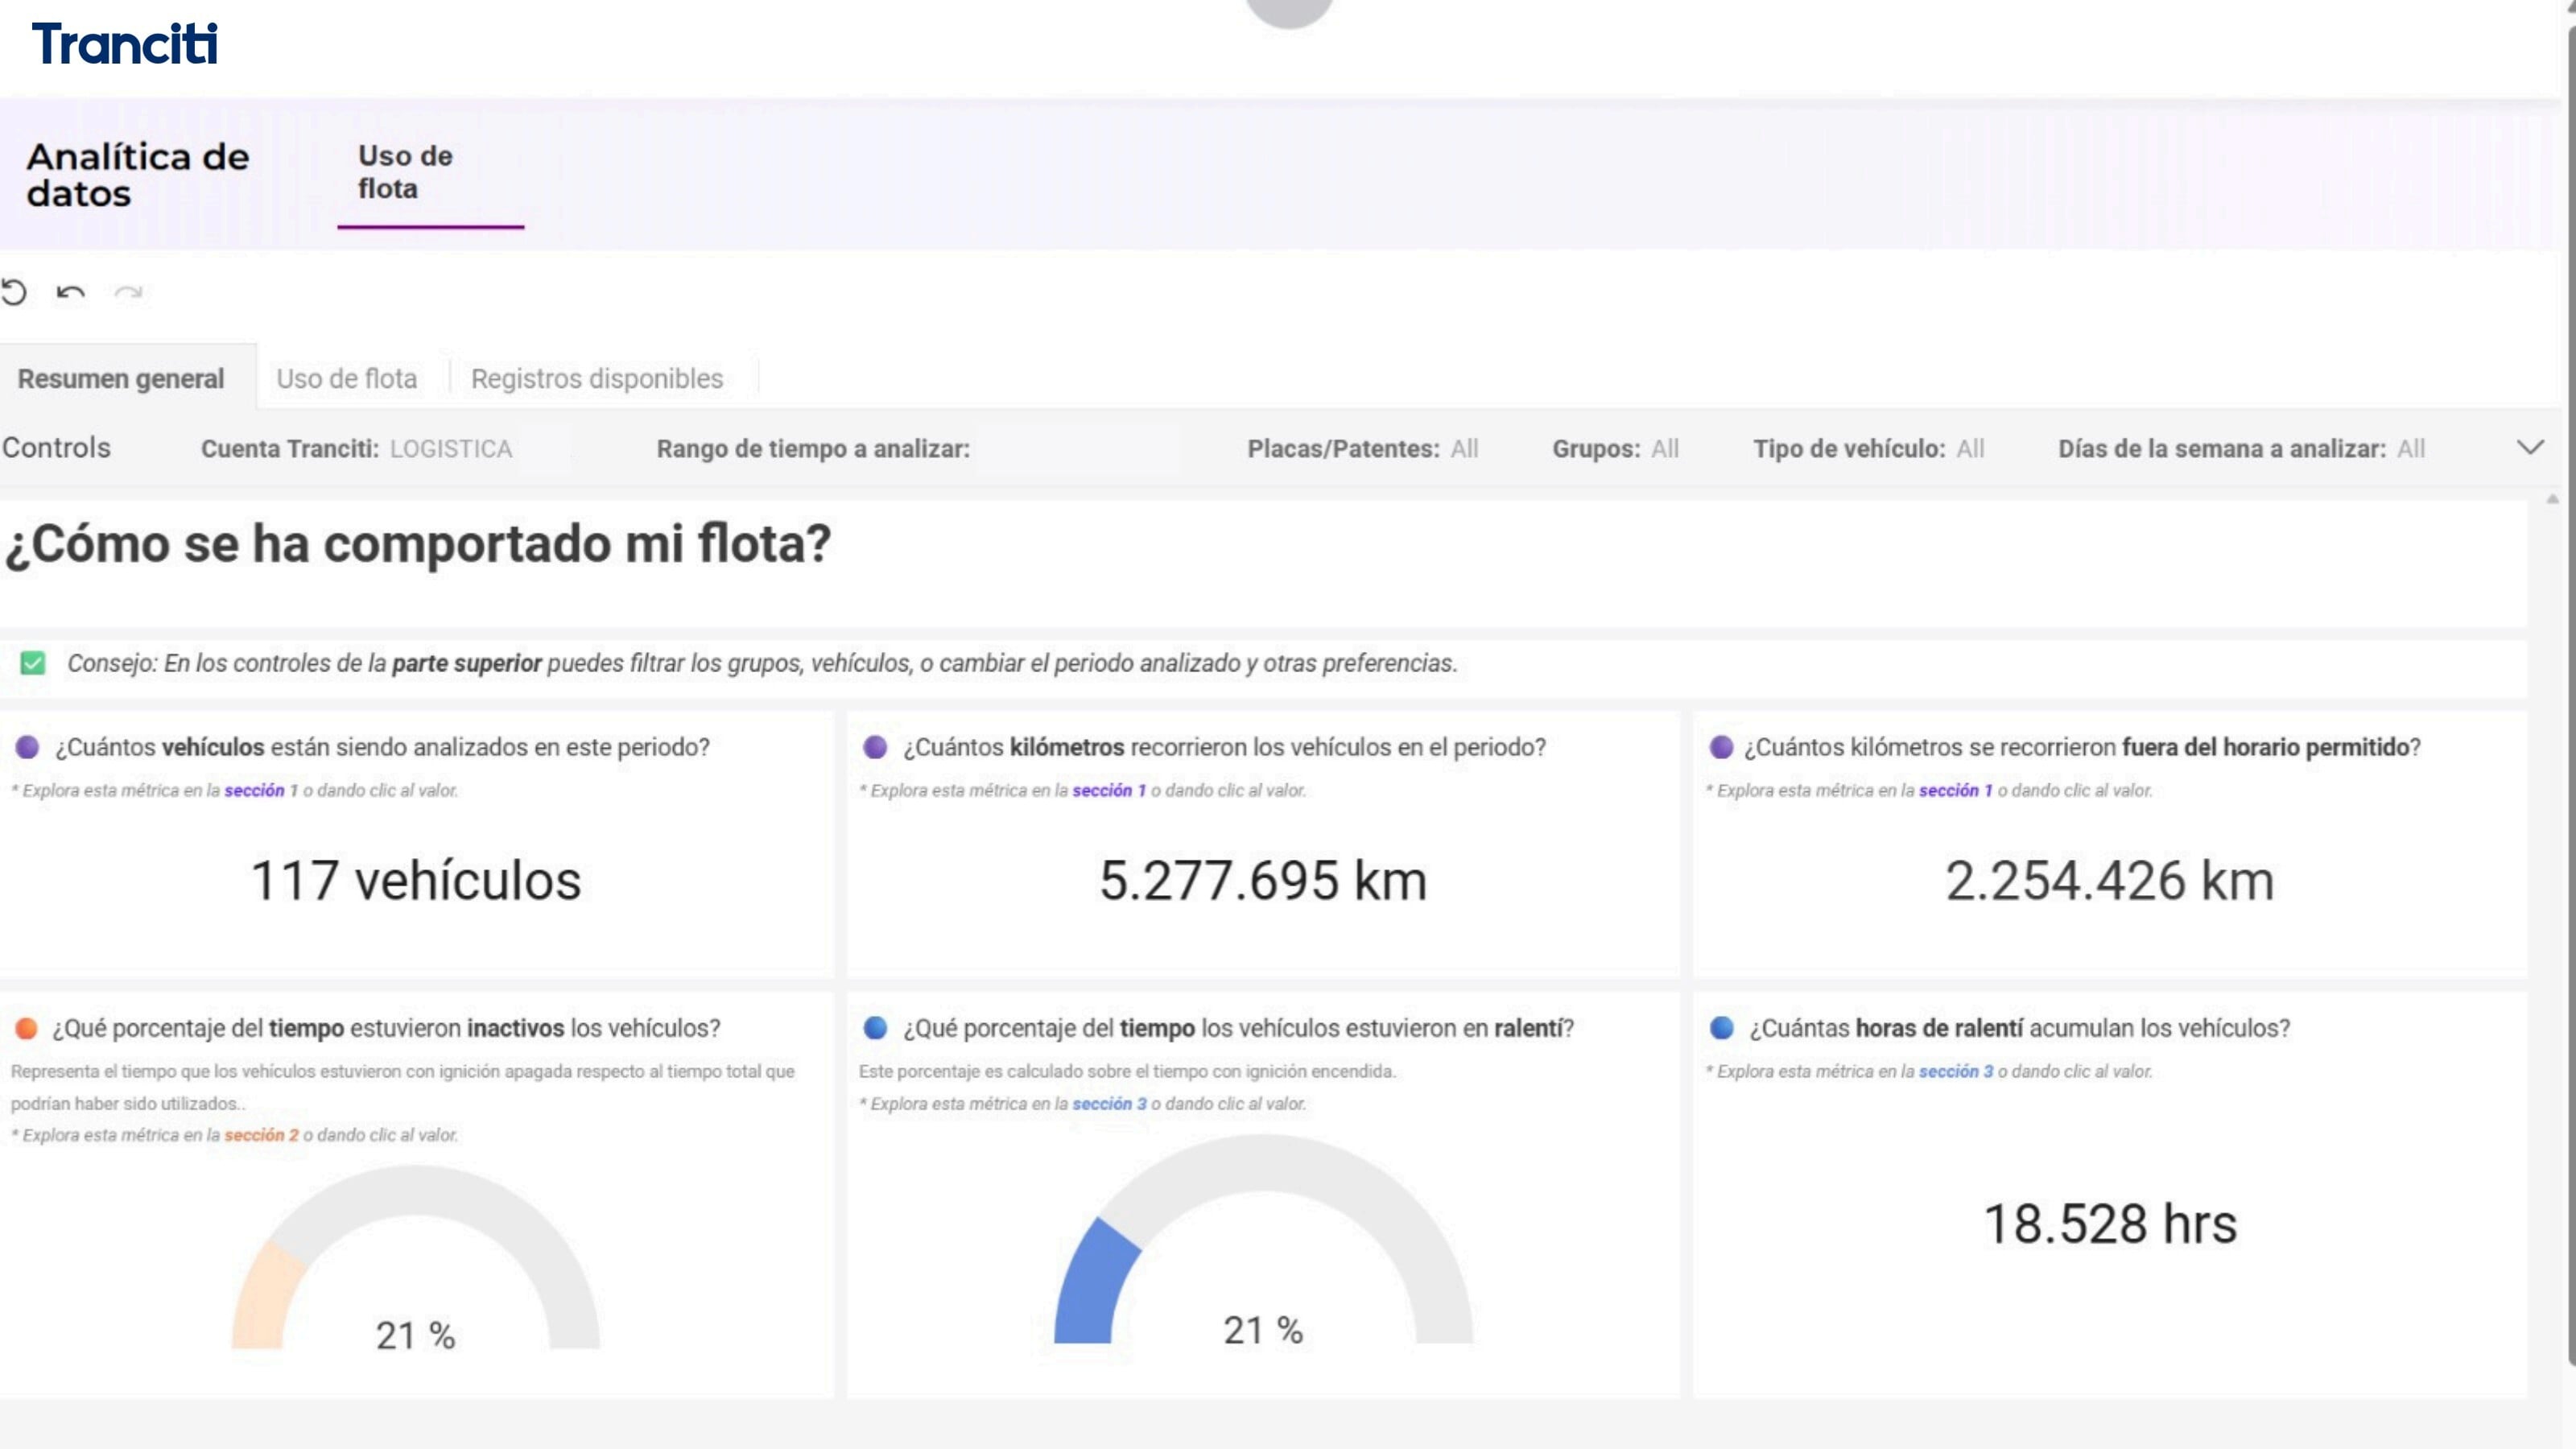Switch to the Uso de flota sheet tab
2576x1449 pixels.
[347, 379]
